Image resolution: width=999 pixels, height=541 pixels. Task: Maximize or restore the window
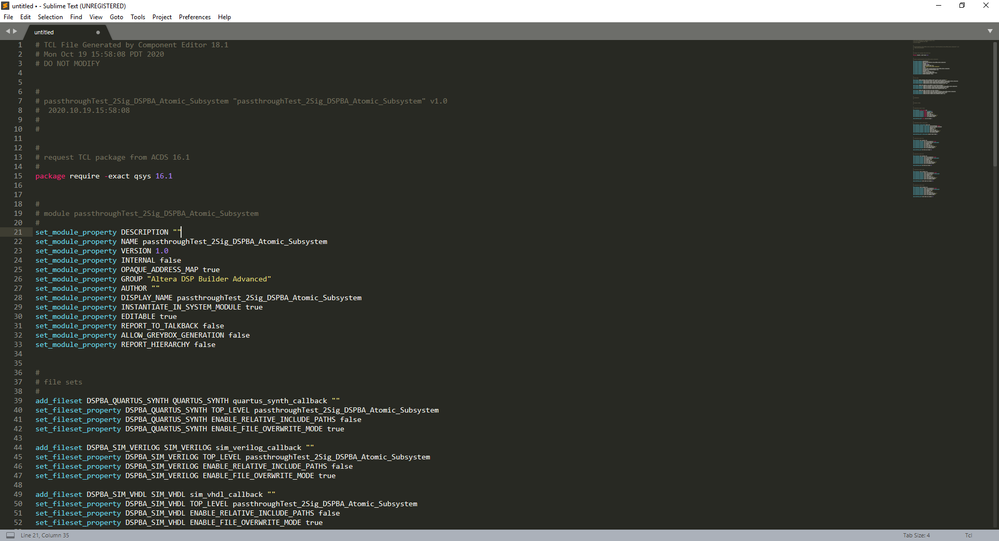pyautogui.click(x=962, y=6)
